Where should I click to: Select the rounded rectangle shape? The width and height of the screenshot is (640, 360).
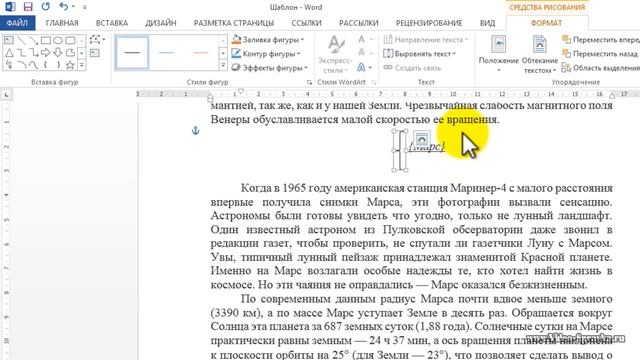click(70, 40)
